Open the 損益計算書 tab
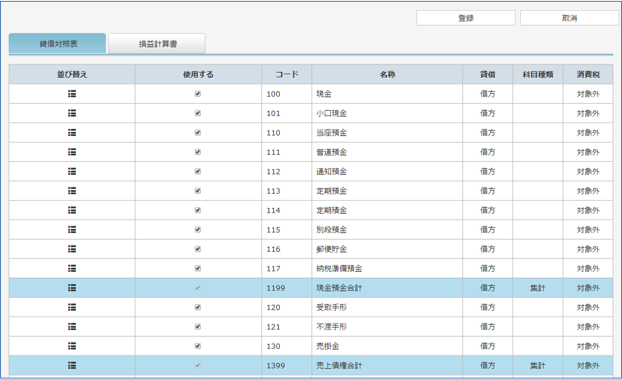 [157, 44]
